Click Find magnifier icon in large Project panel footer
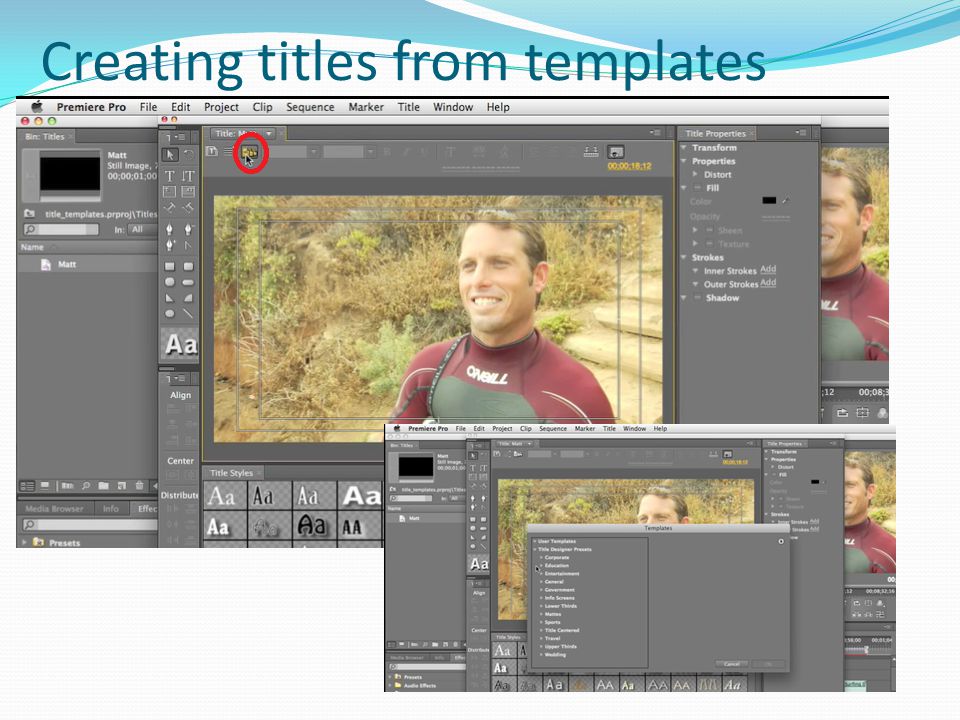The height and width of the screenshot is (720, 960). (86, 486)
